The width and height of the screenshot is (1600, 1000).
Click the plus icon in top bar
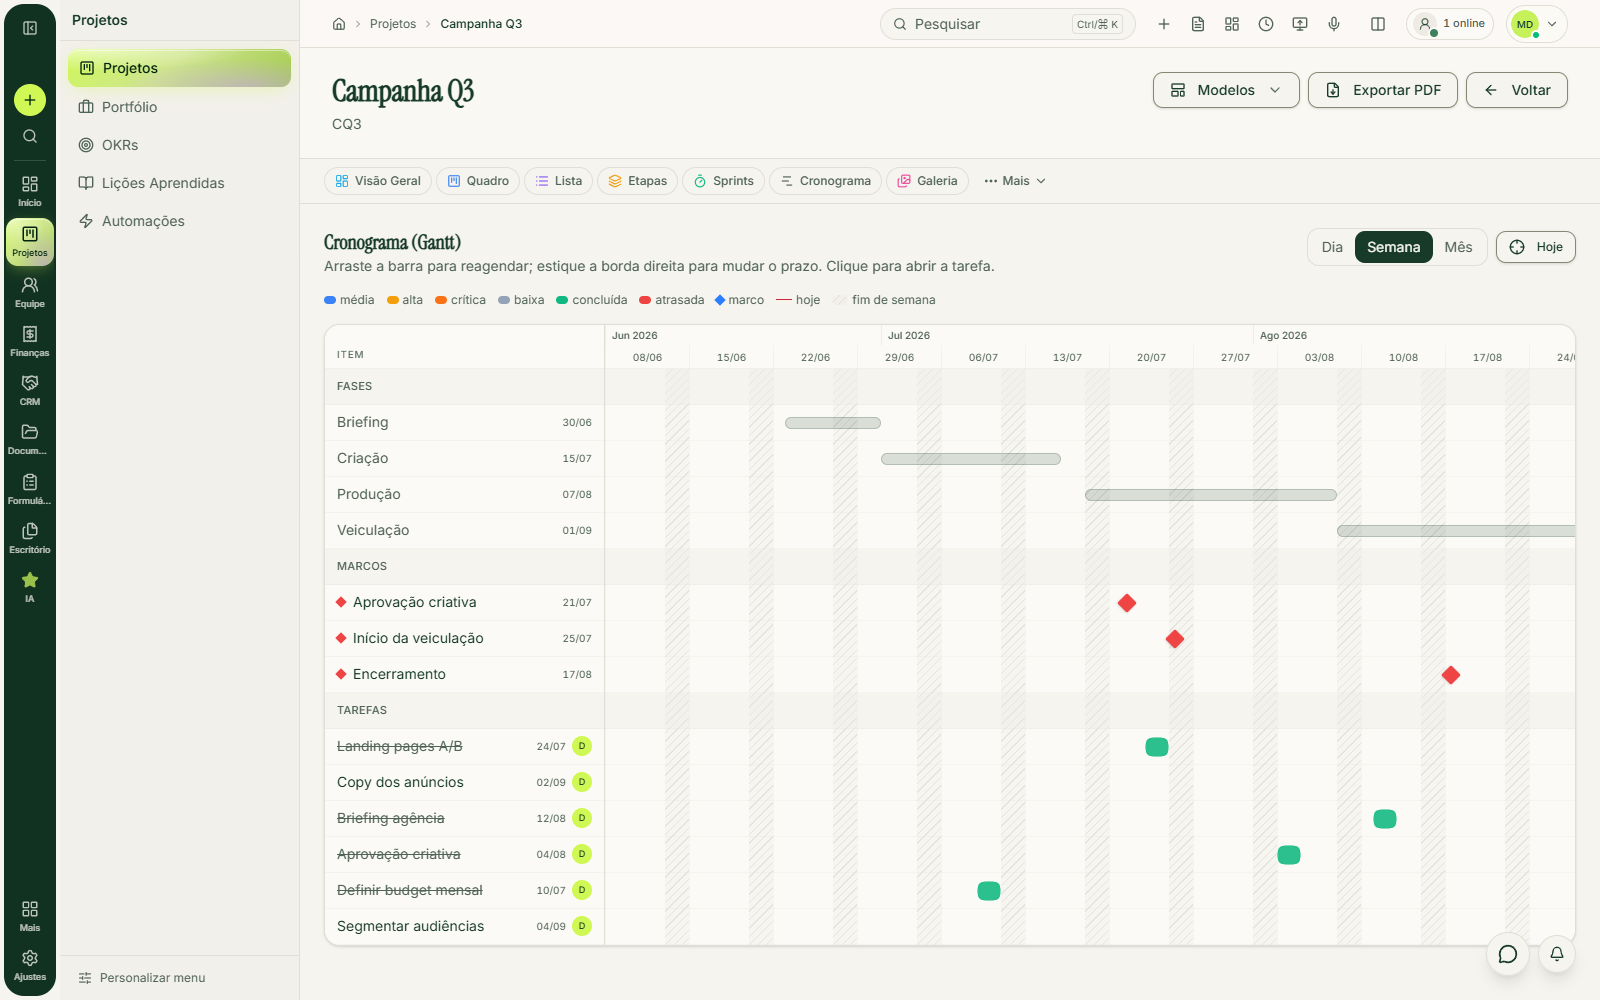1164,24
